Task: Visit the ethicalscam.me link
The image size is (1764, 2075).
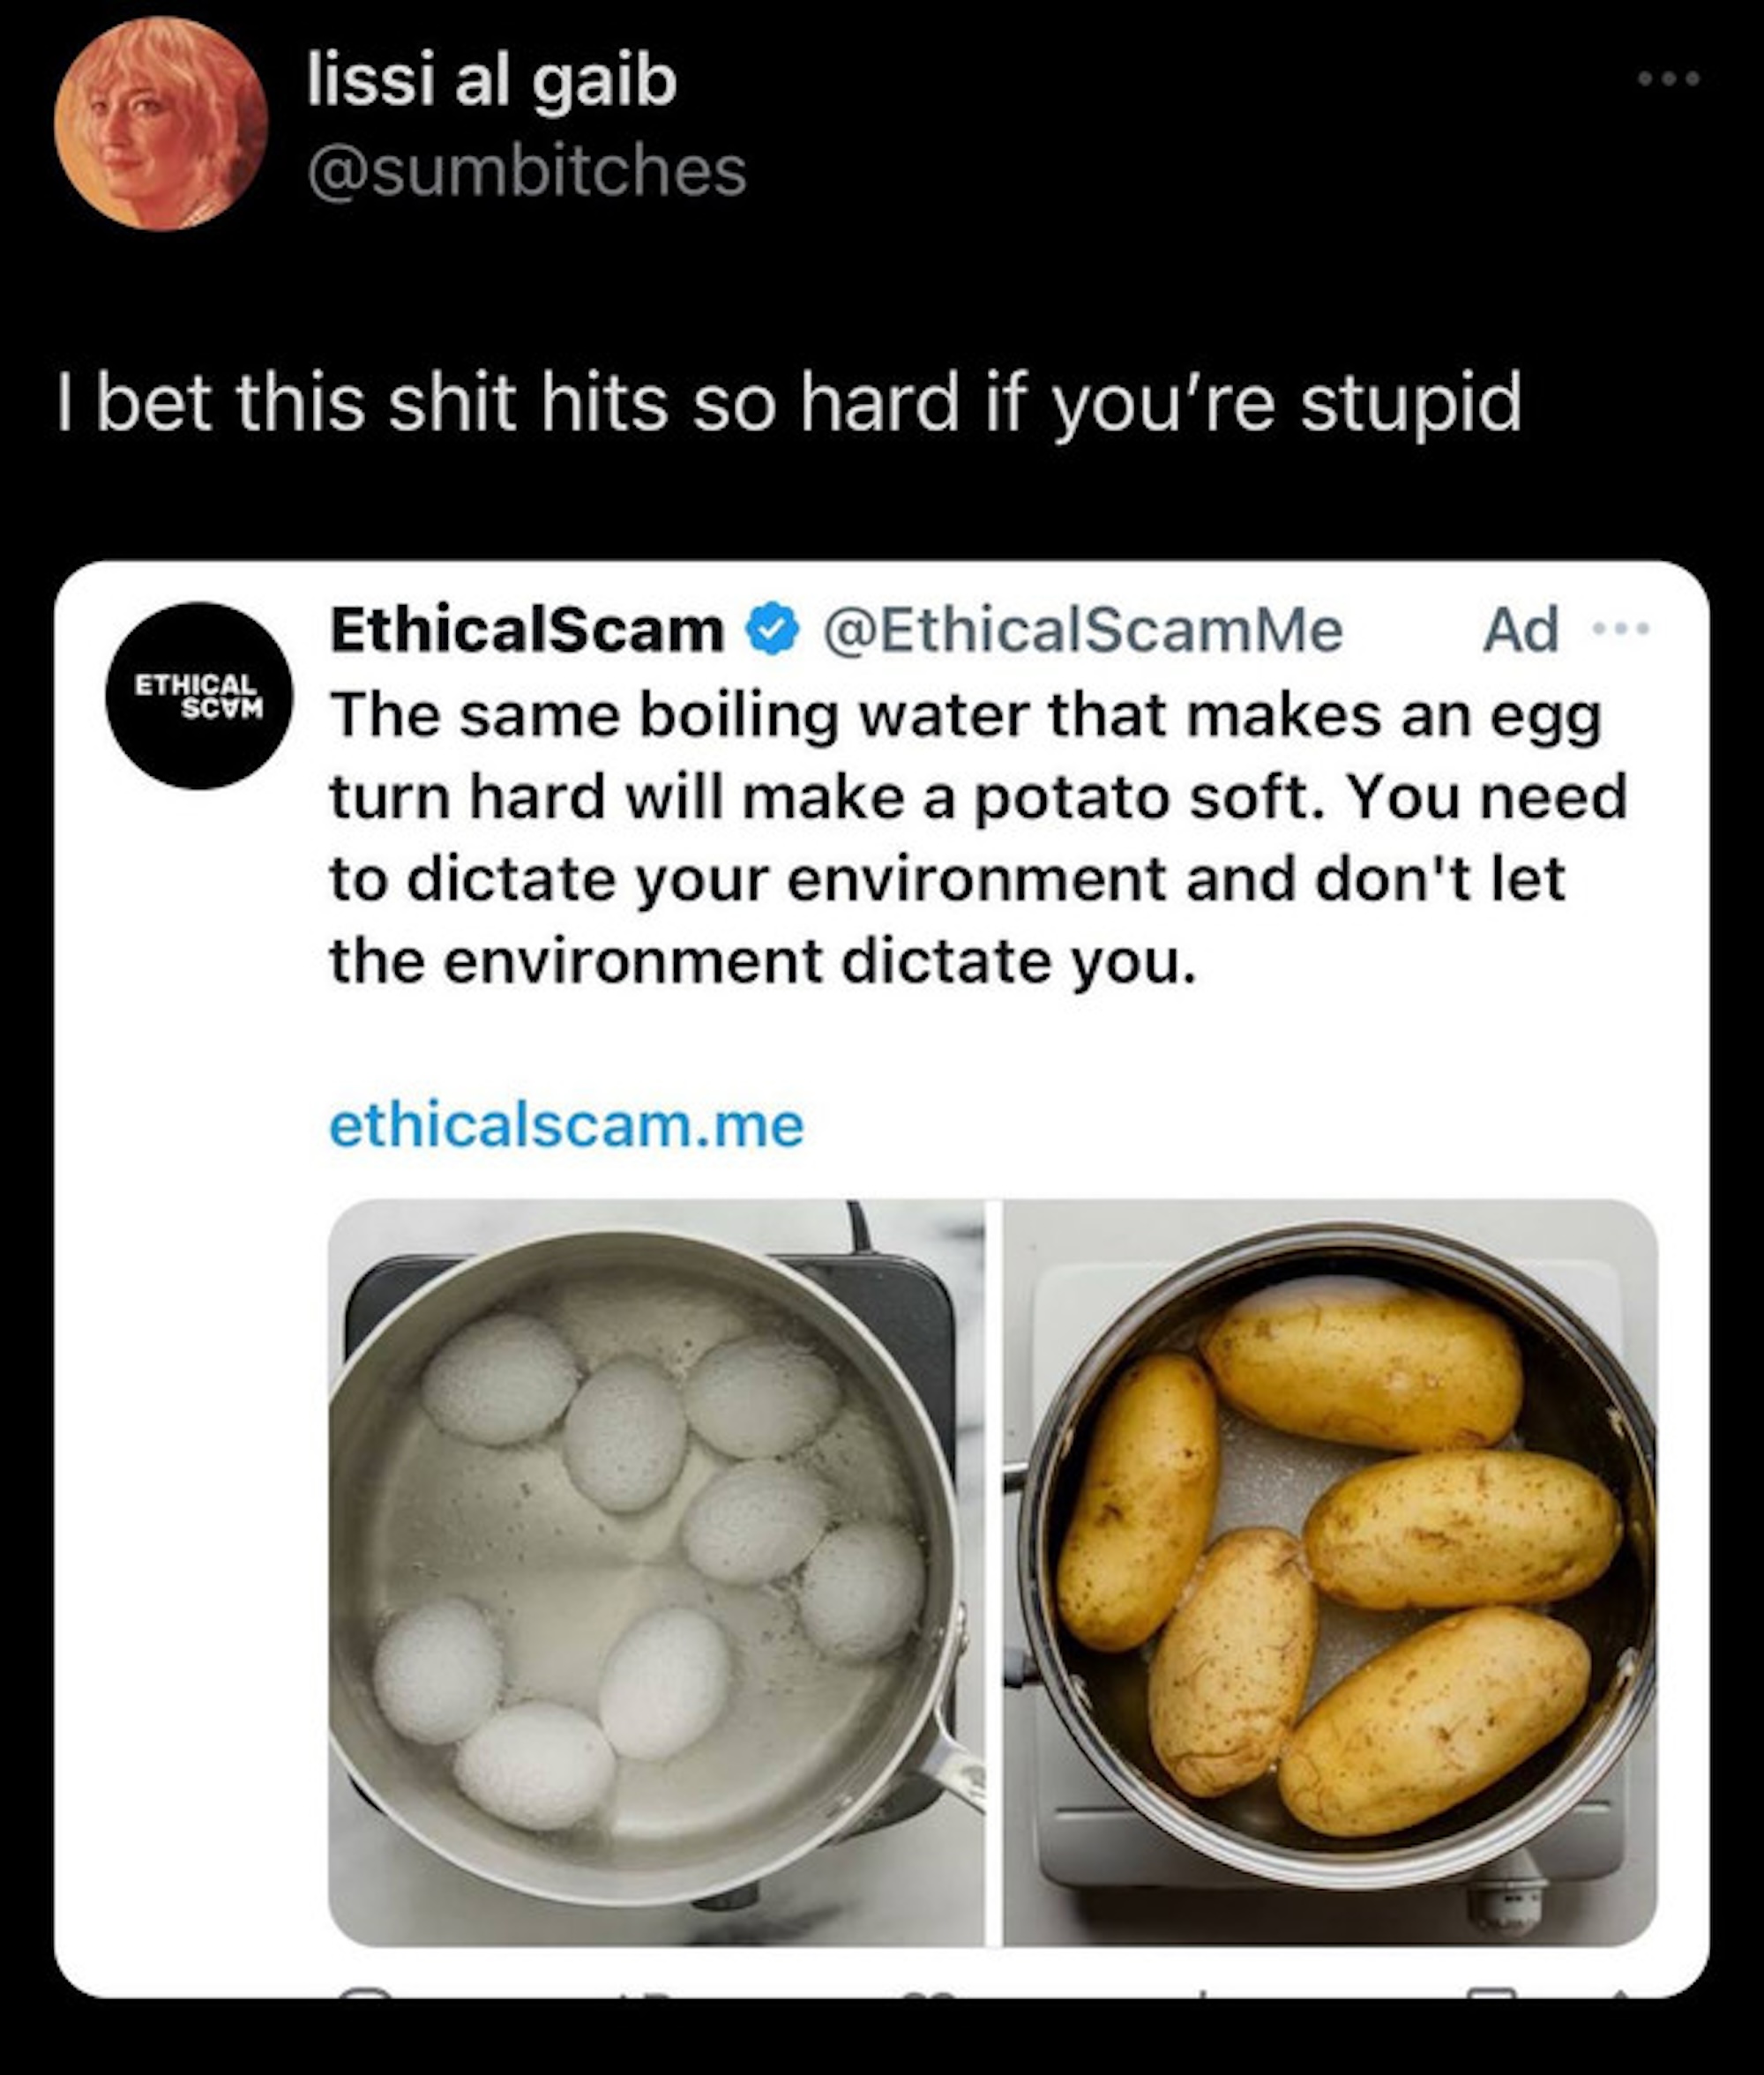Action: click(x=566, y=1125)
